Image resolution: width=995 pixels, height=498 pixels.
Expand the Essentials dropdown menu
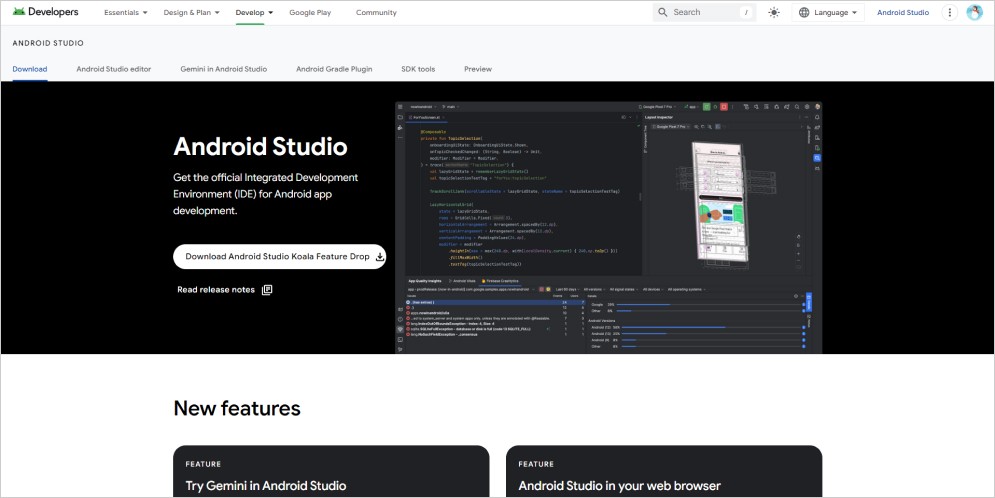[126, 12]
